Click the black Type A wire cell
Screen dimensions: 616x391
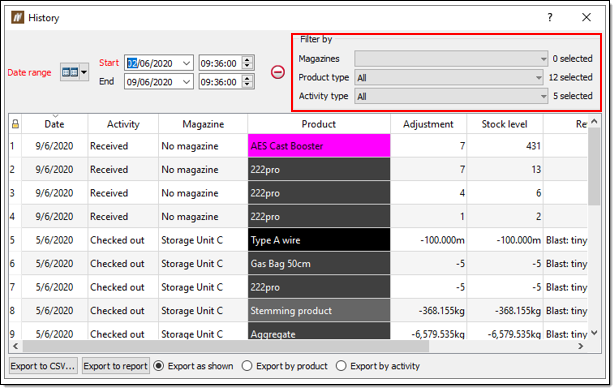coord(319,240)
